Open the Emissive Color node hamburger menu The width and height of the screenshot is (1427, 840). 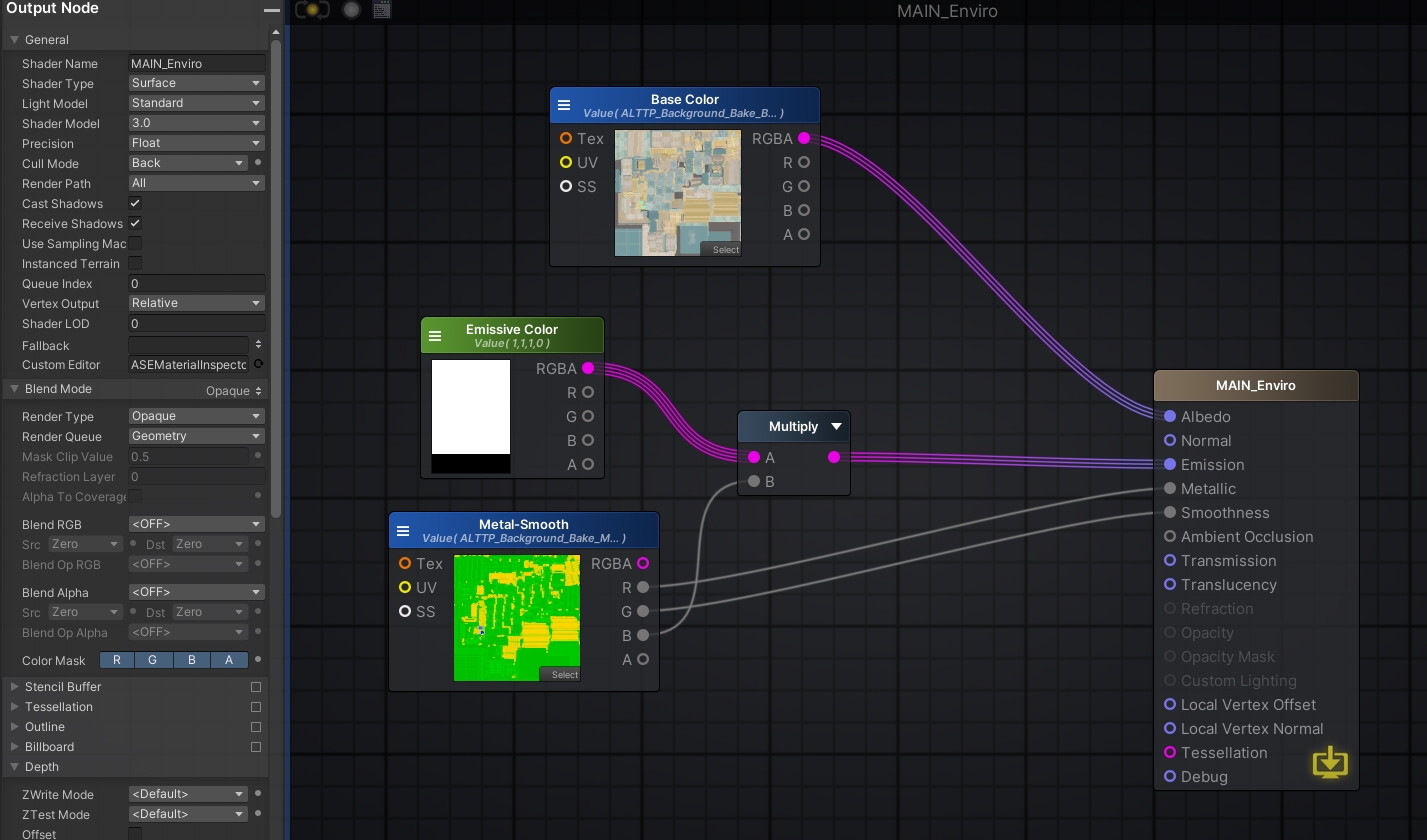[435, 336]
